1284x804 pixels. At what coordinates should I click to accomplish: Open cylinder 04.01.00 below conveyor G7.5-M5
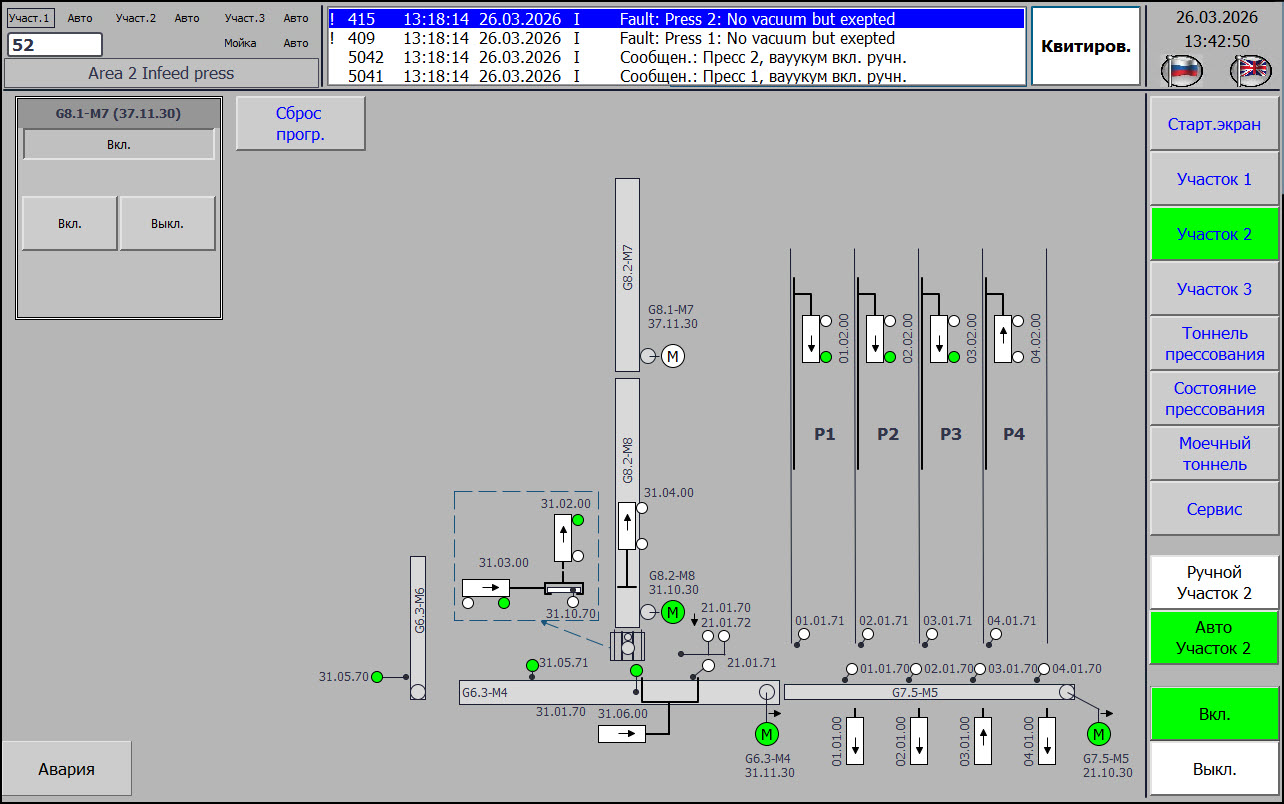tap(1047, 740)
